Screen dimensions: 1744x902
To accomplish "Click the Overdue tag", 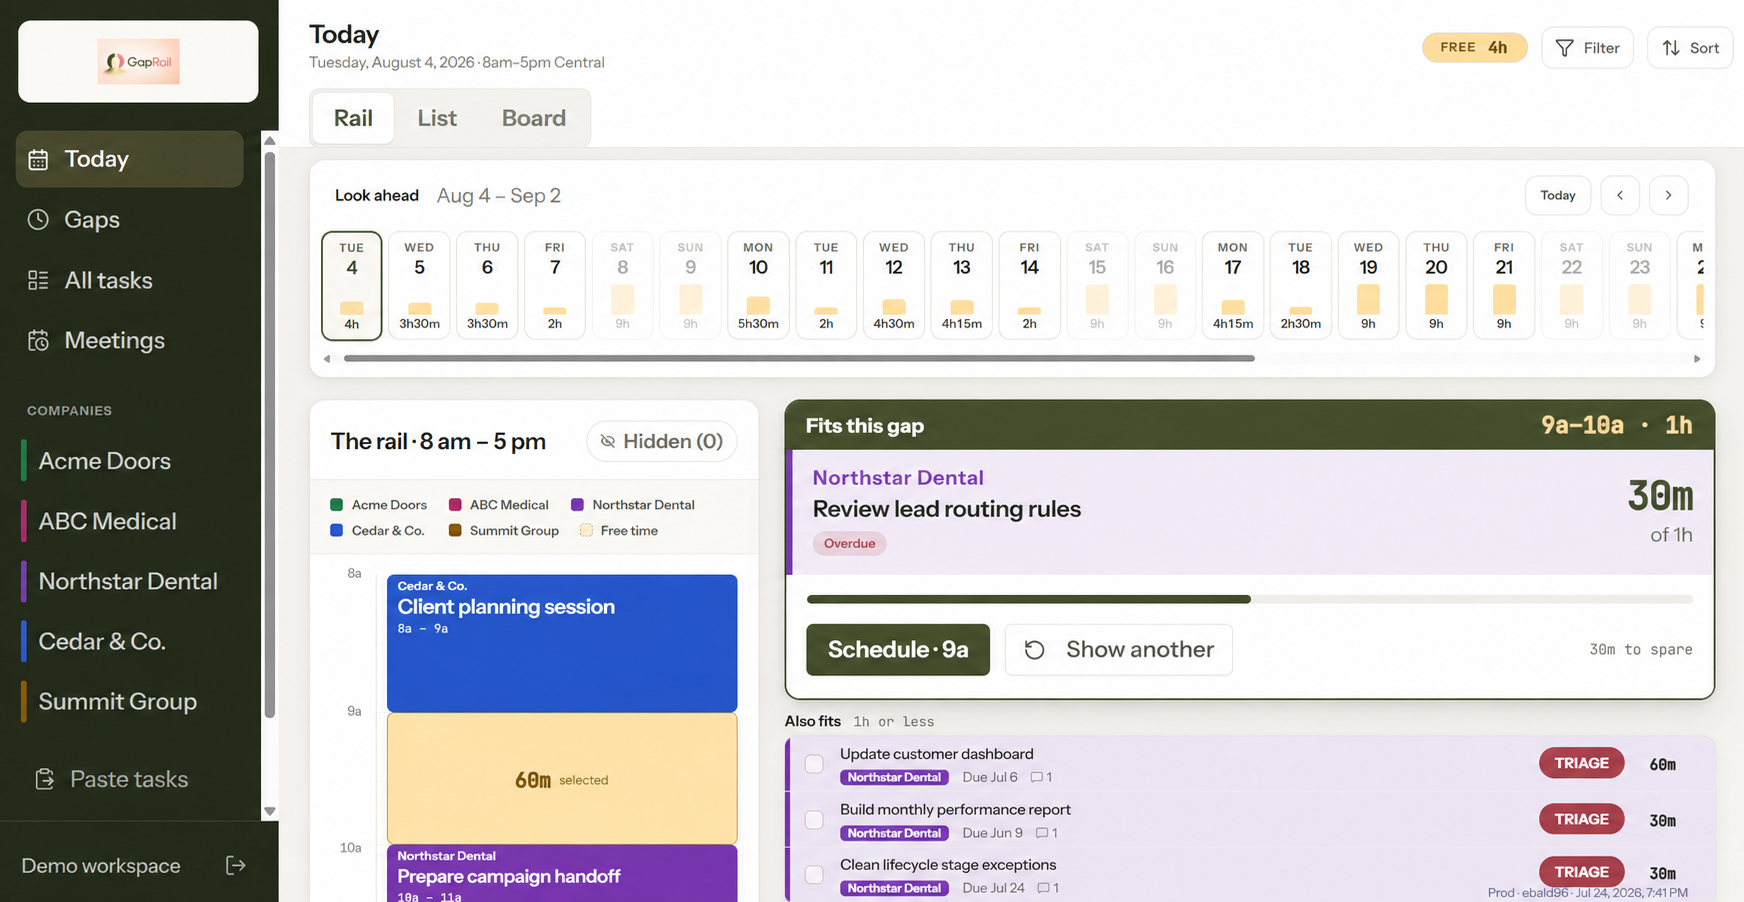I will tap(849, 544).
